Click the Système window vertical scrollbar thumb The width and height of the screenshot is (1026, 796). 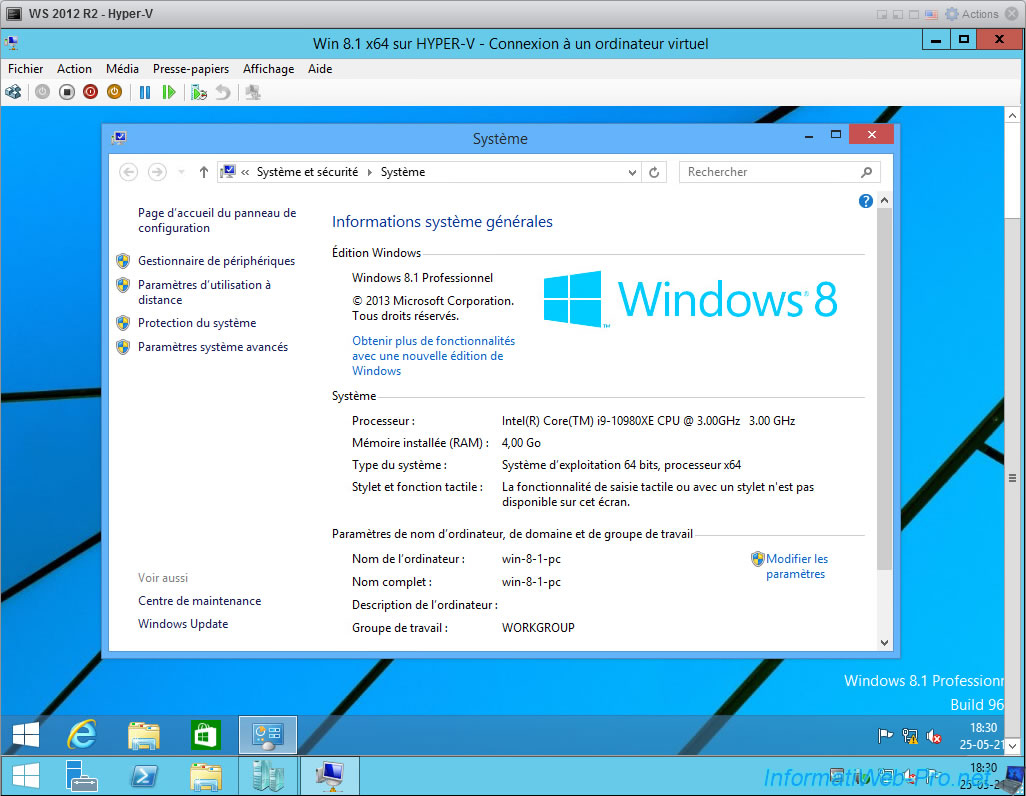click(885, 388)
